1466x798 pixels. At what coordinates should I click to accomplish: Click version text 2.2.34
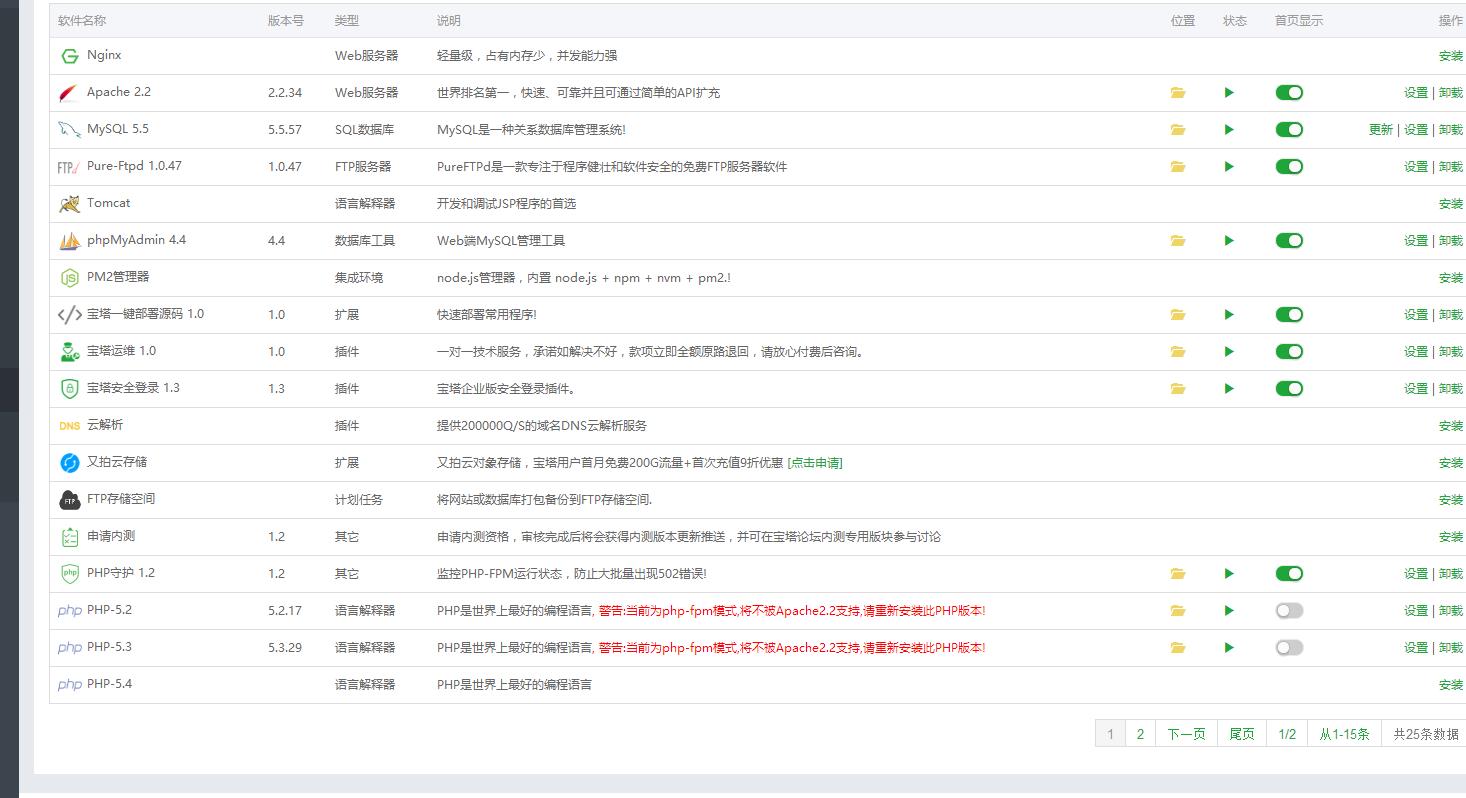285,93
